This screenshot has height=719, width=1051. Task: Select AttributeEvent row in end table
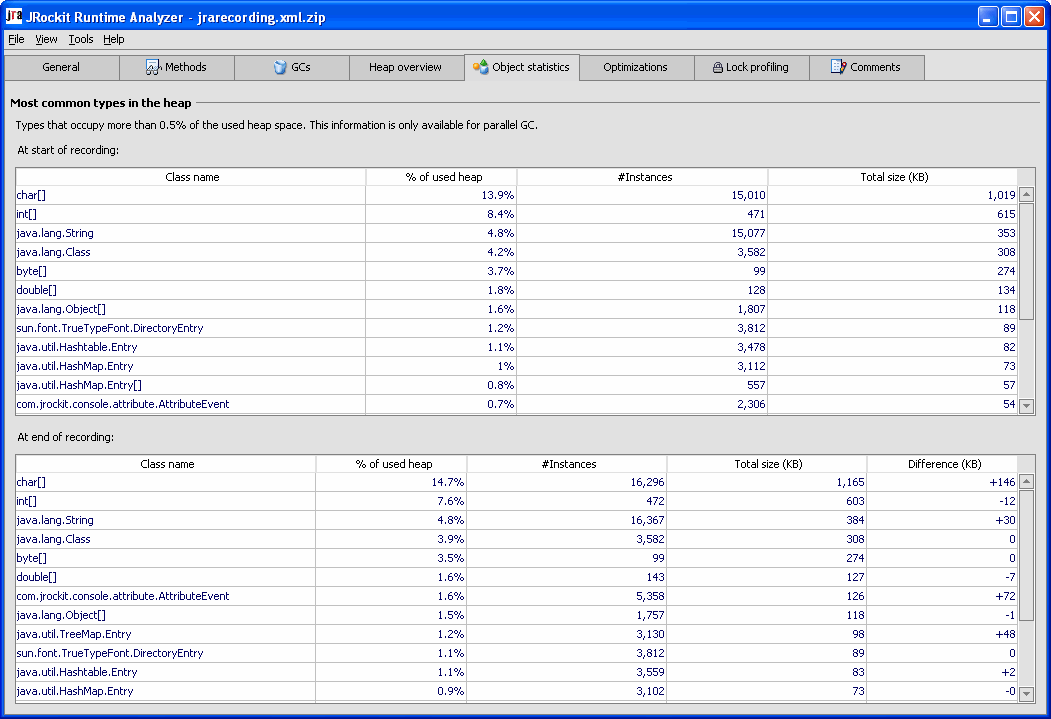click(x=517, y=596)
